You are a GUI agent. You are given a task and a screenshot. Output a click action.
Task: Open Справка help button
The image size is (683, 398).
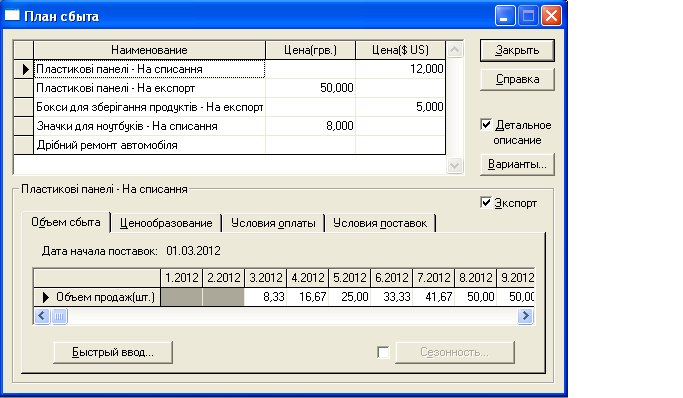coord(517,79)
